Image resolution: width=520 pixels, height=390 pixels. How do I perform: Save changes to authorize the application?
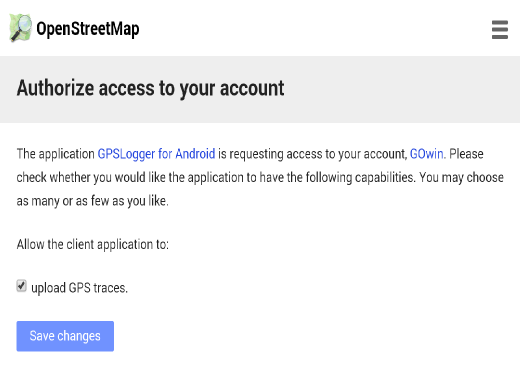[x=65, y=336]
